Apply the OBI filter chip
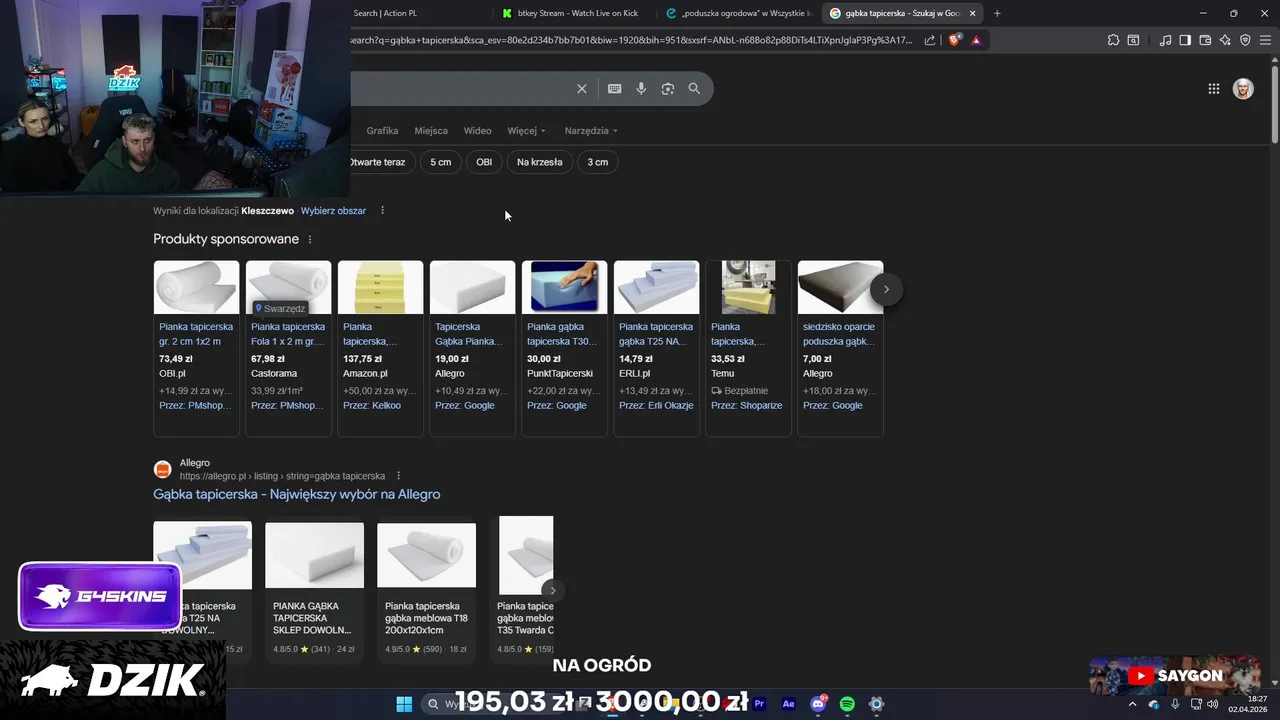 point(484,162)
